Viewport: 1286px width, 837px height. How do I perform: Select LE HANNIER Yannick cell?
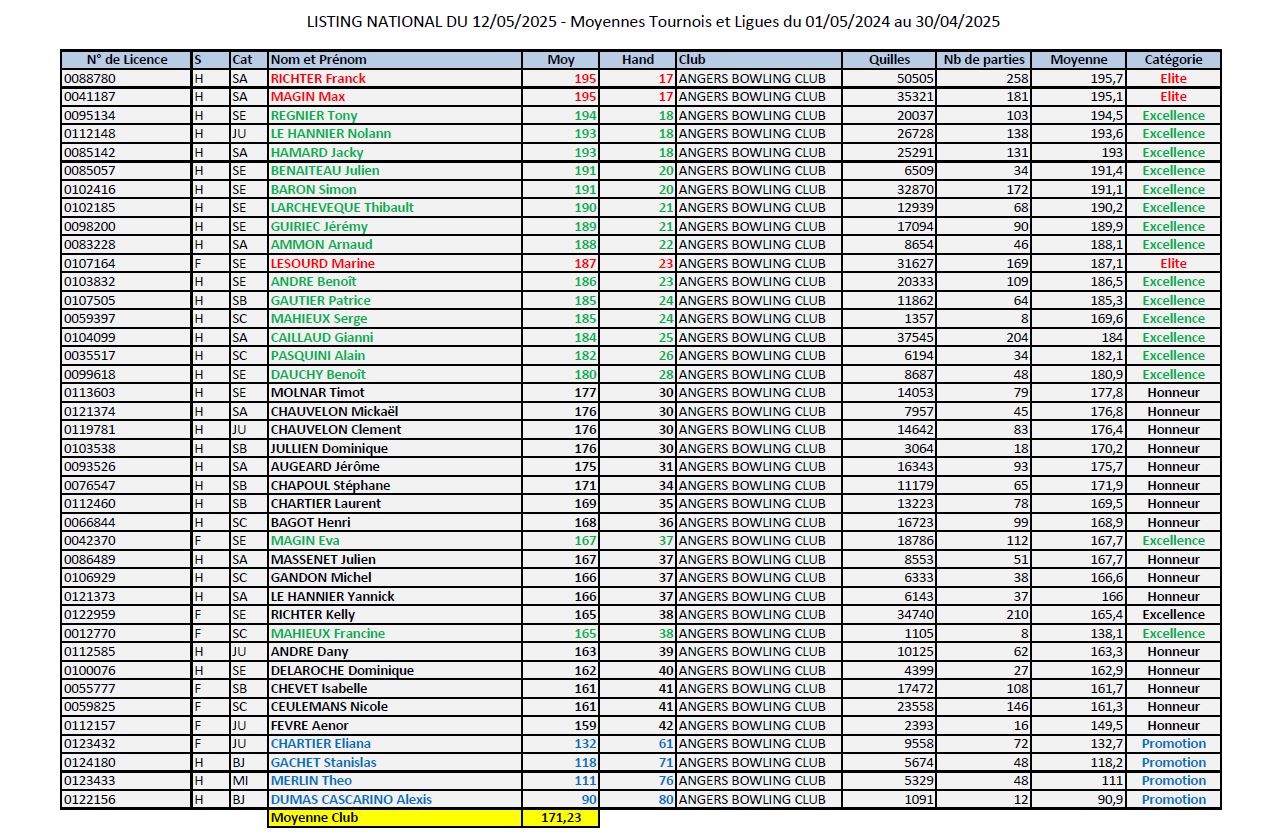click(x=395, y=596)
